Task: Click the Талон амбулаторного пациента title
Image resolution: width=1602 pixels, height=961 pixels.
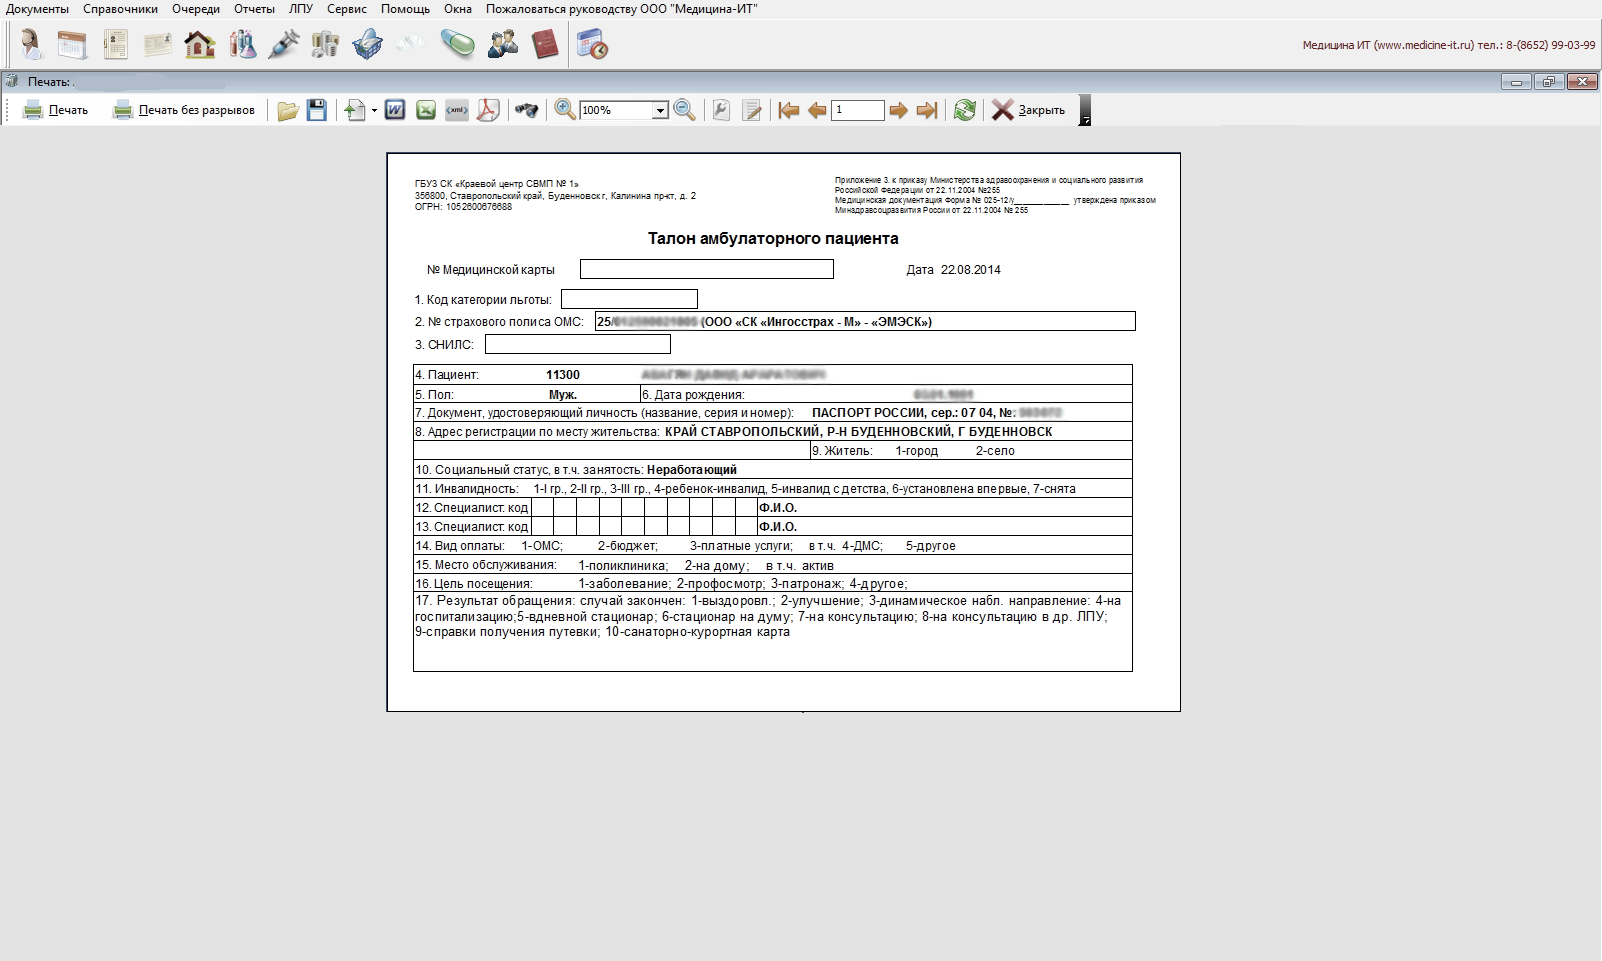Action: 773,238
